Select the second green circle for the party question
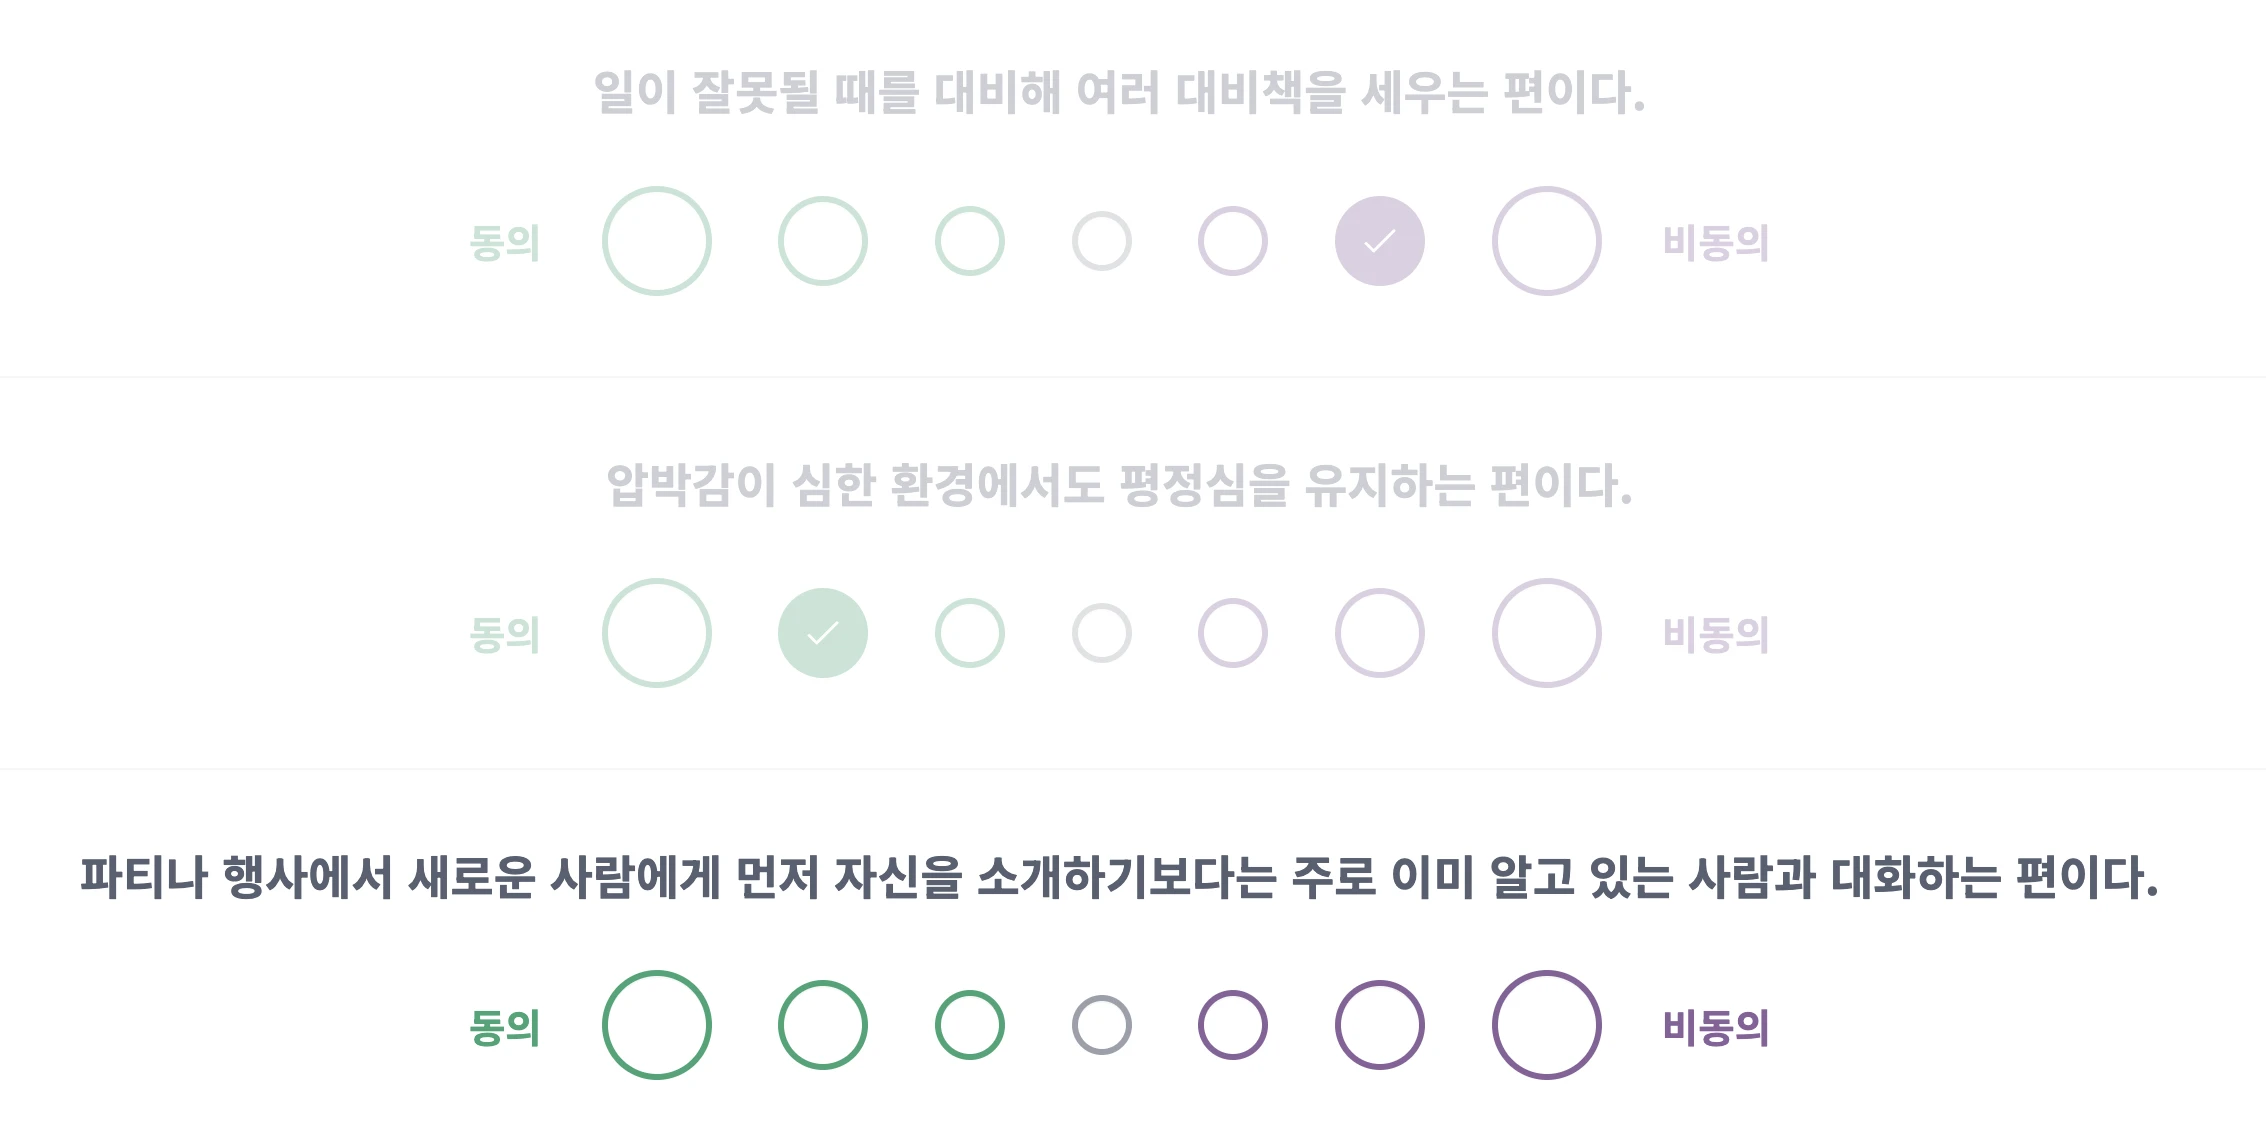The width and height of the screenshot is (2266, 1140). [822, 1024]
